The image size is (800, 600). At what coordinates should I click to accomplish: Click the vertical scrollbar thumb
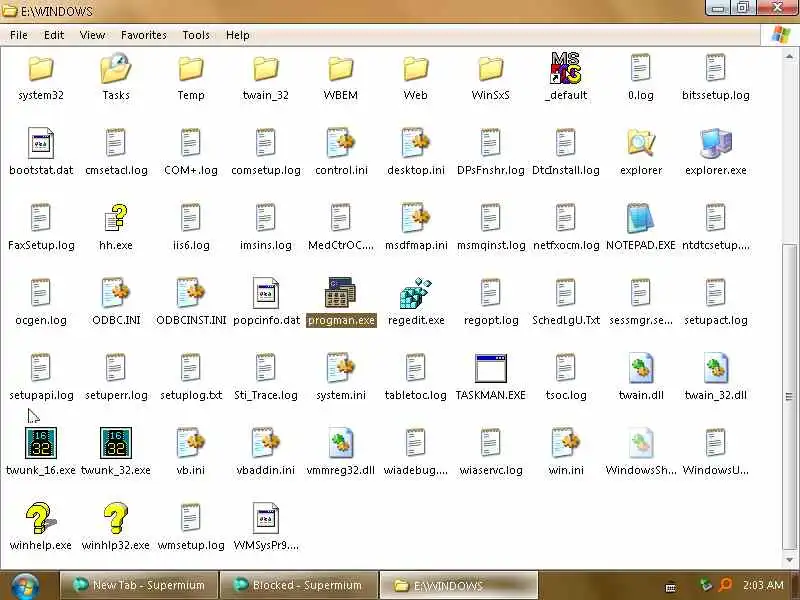tap(789, 396)
